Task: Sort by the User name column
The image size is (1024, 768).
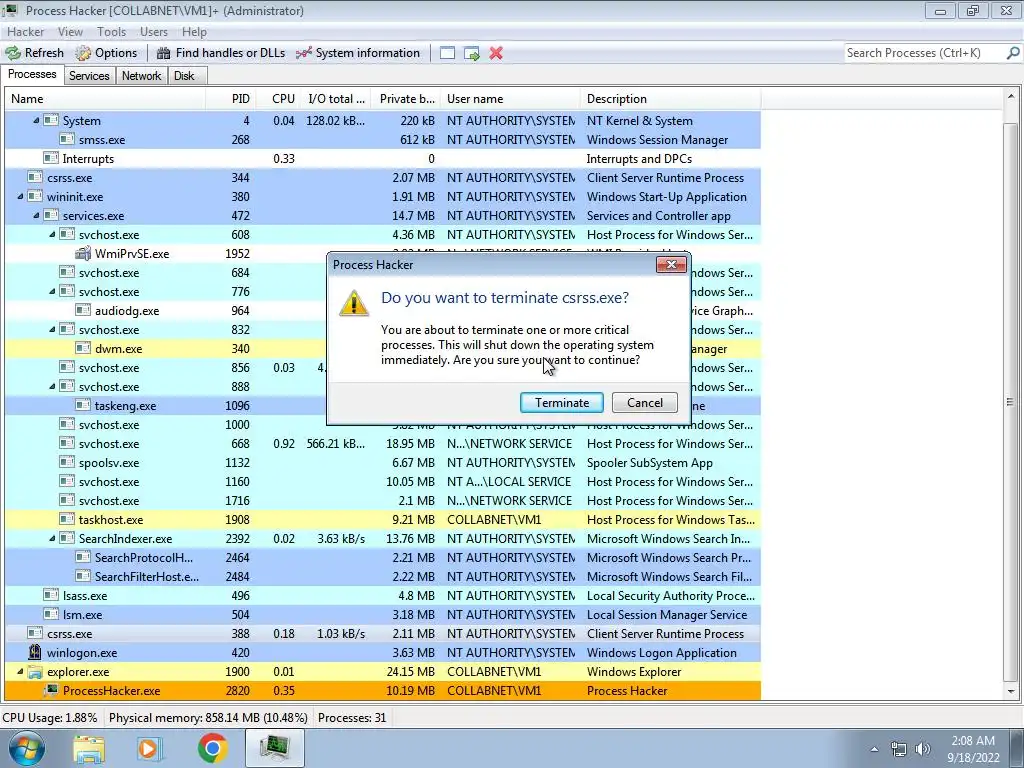Action: coord(510,99)
